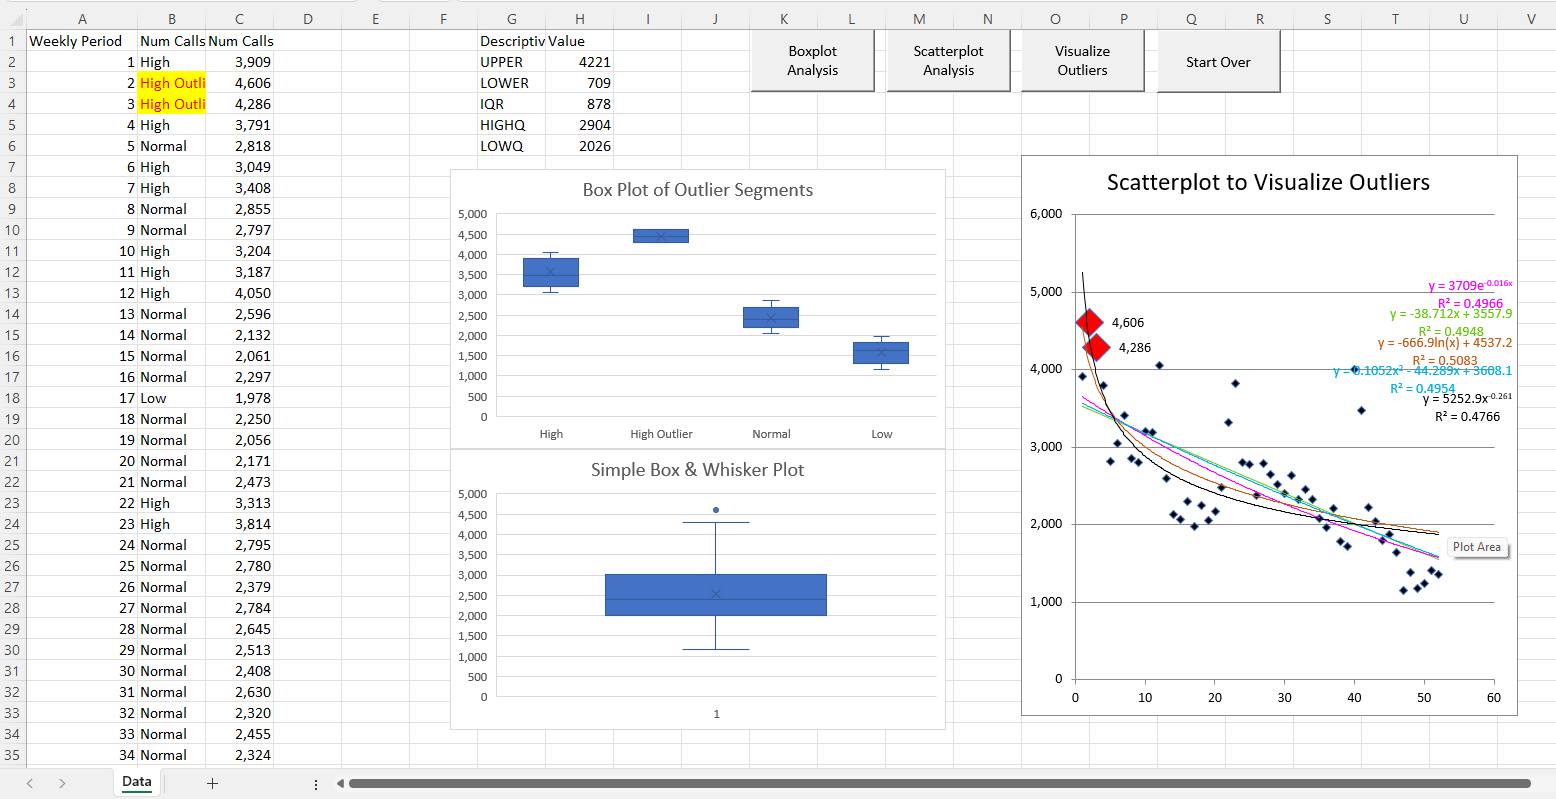
Task: Click the Scatterplot Analysis button
Action: 947,60
